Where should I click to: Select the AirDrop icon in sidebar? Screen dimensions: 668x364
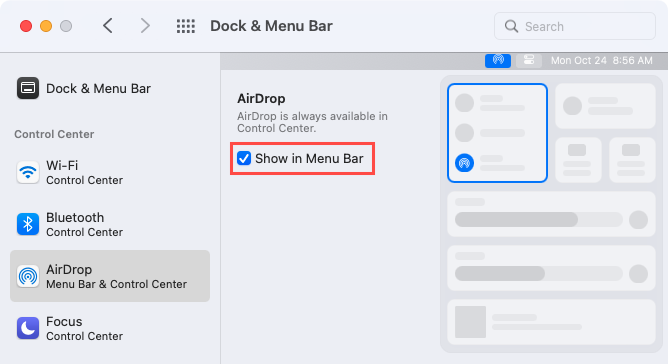28,276
